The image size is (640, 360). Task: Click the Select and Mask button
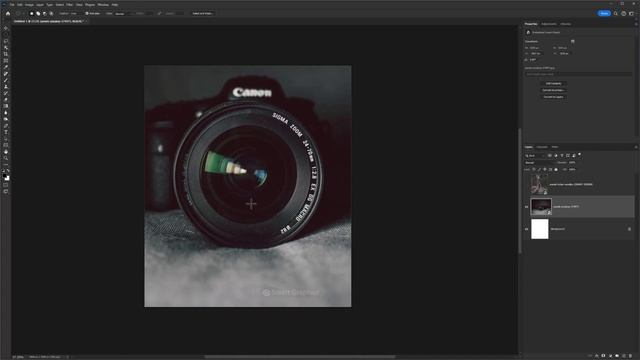pos(203,13)
